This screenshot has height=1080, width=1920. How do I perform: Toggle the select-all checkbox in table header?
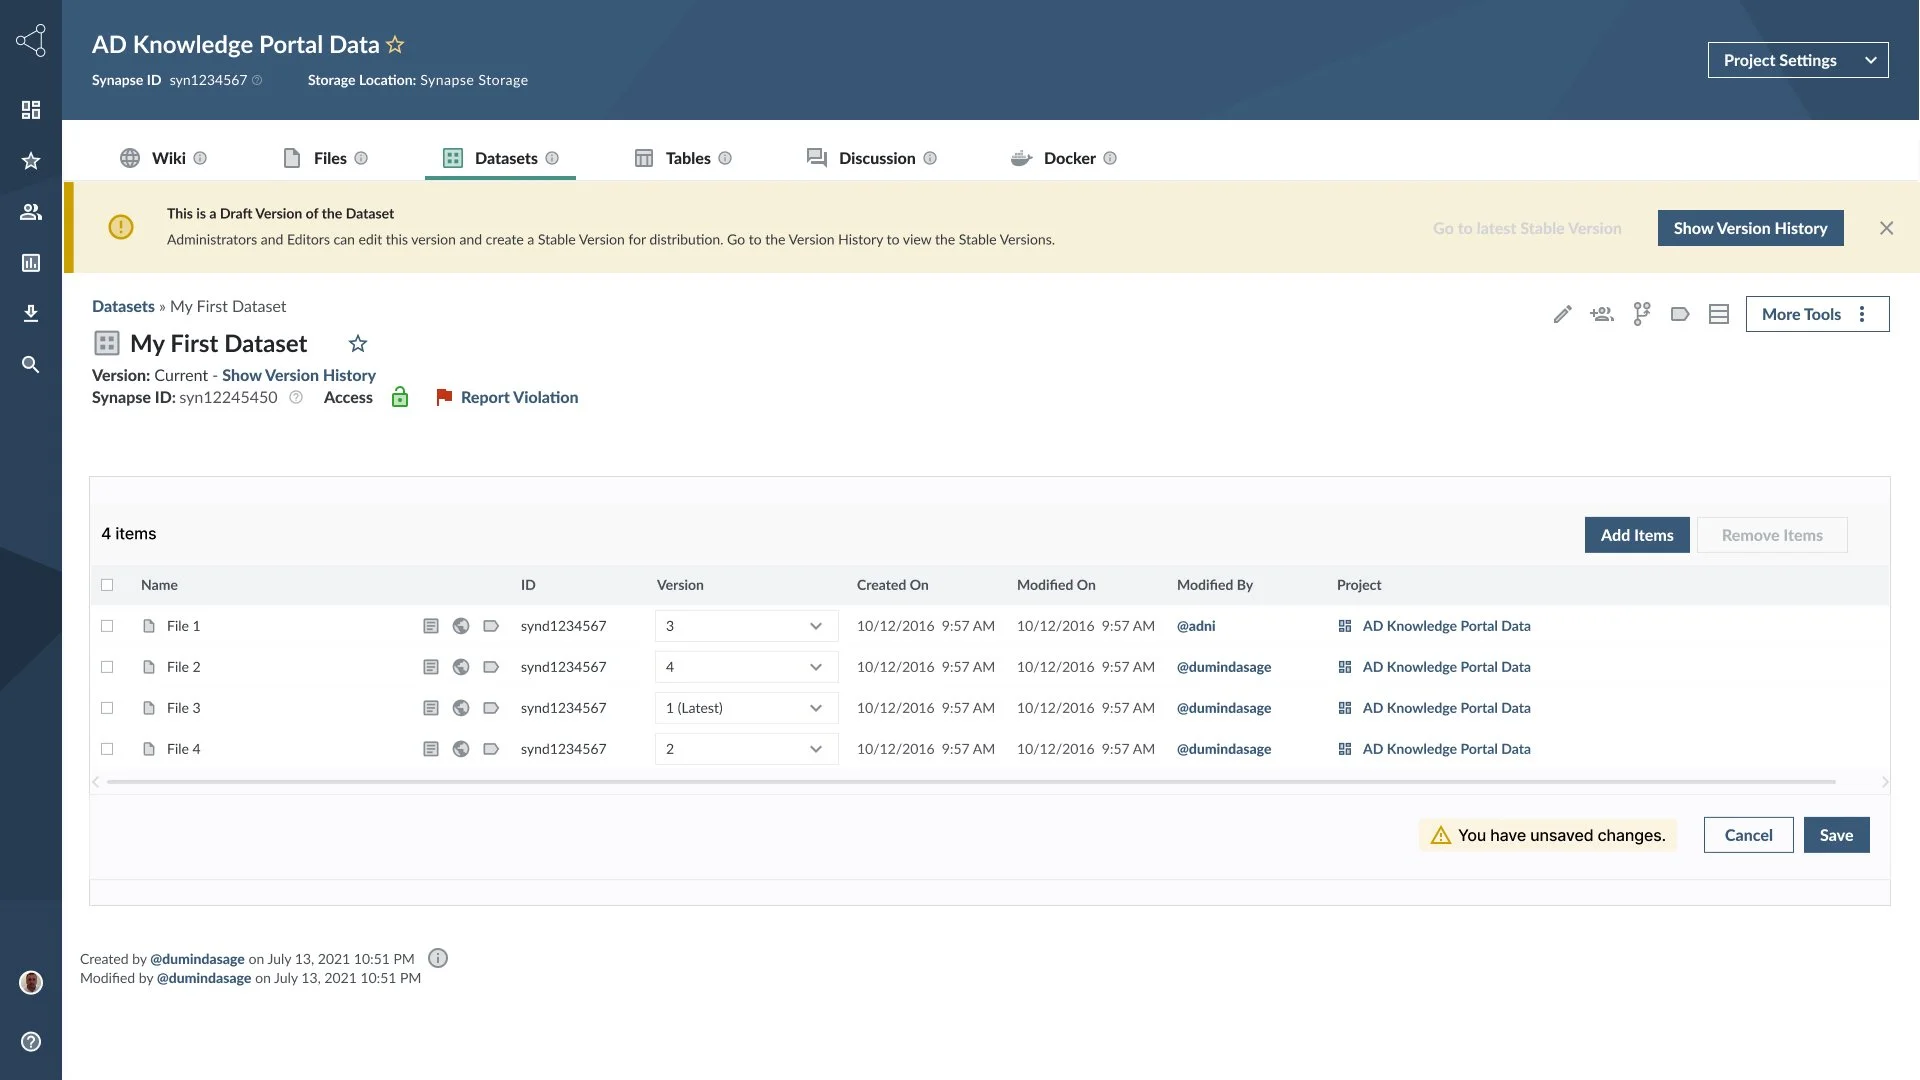point(107,585)
